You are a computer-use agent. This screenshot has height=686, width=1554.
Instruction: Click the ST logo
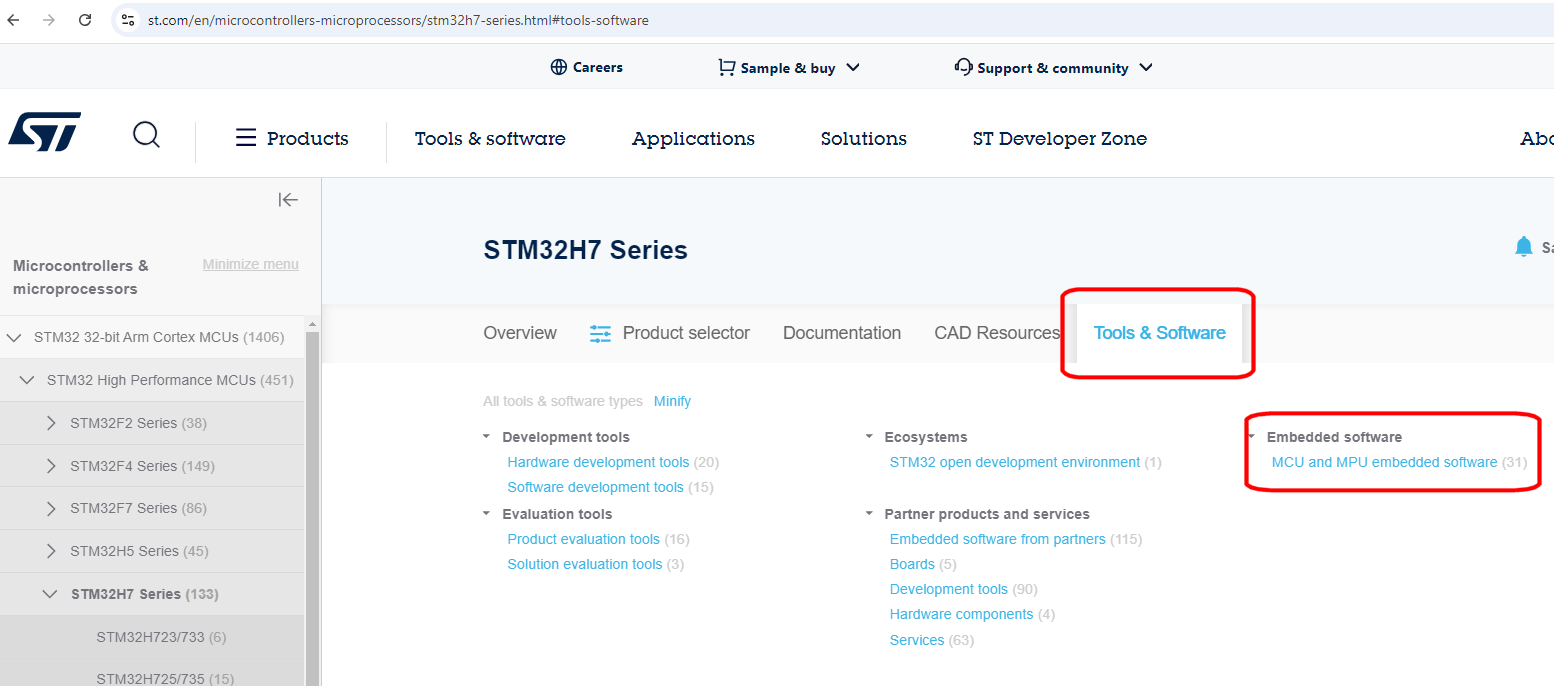pos(44,131)
